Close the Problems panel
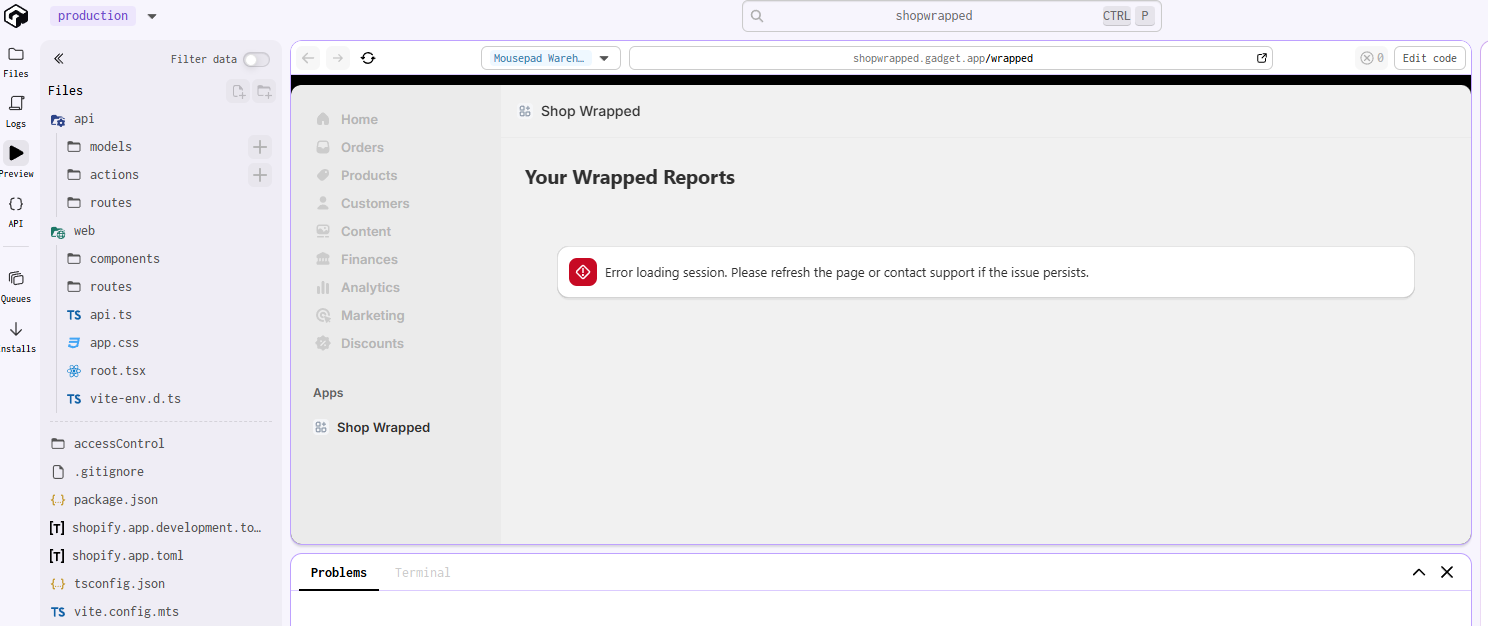 (1447, 572)
